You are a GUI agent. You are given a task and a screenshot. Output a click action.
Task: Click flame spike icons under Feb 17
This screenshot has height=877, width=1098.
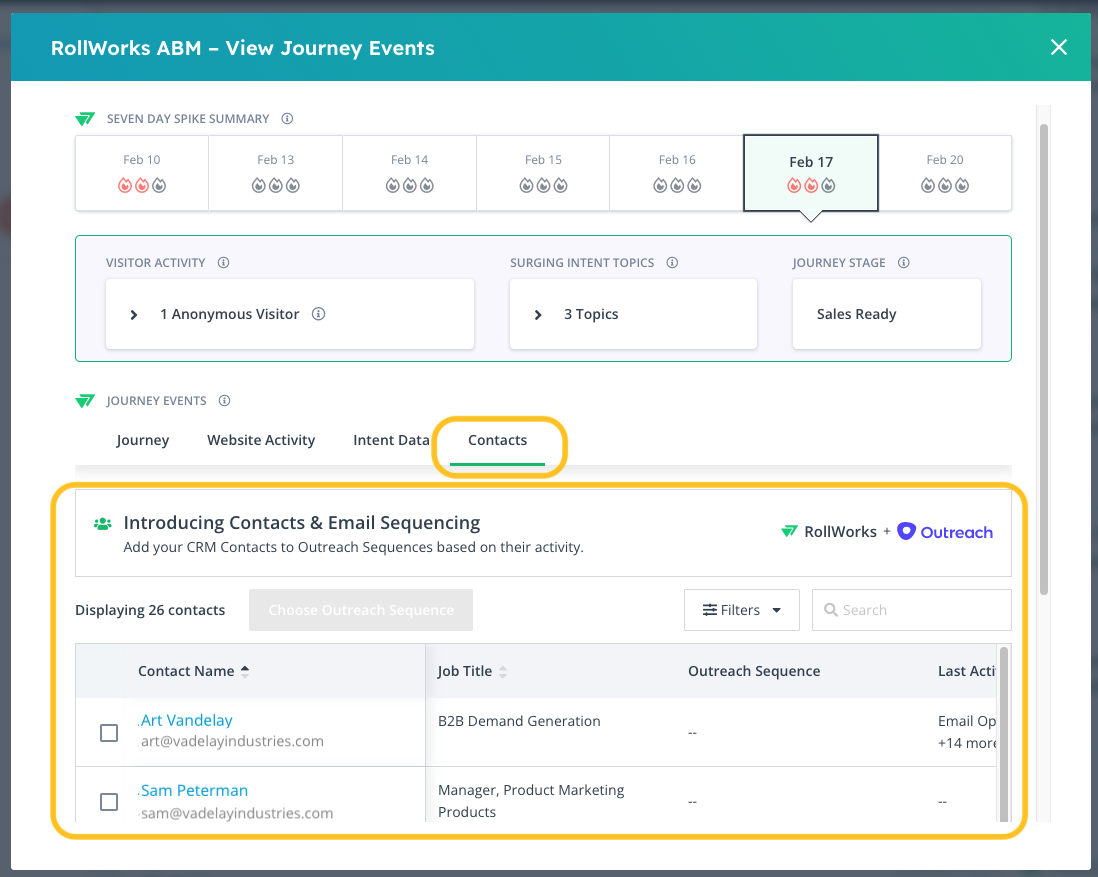(811, 186)
